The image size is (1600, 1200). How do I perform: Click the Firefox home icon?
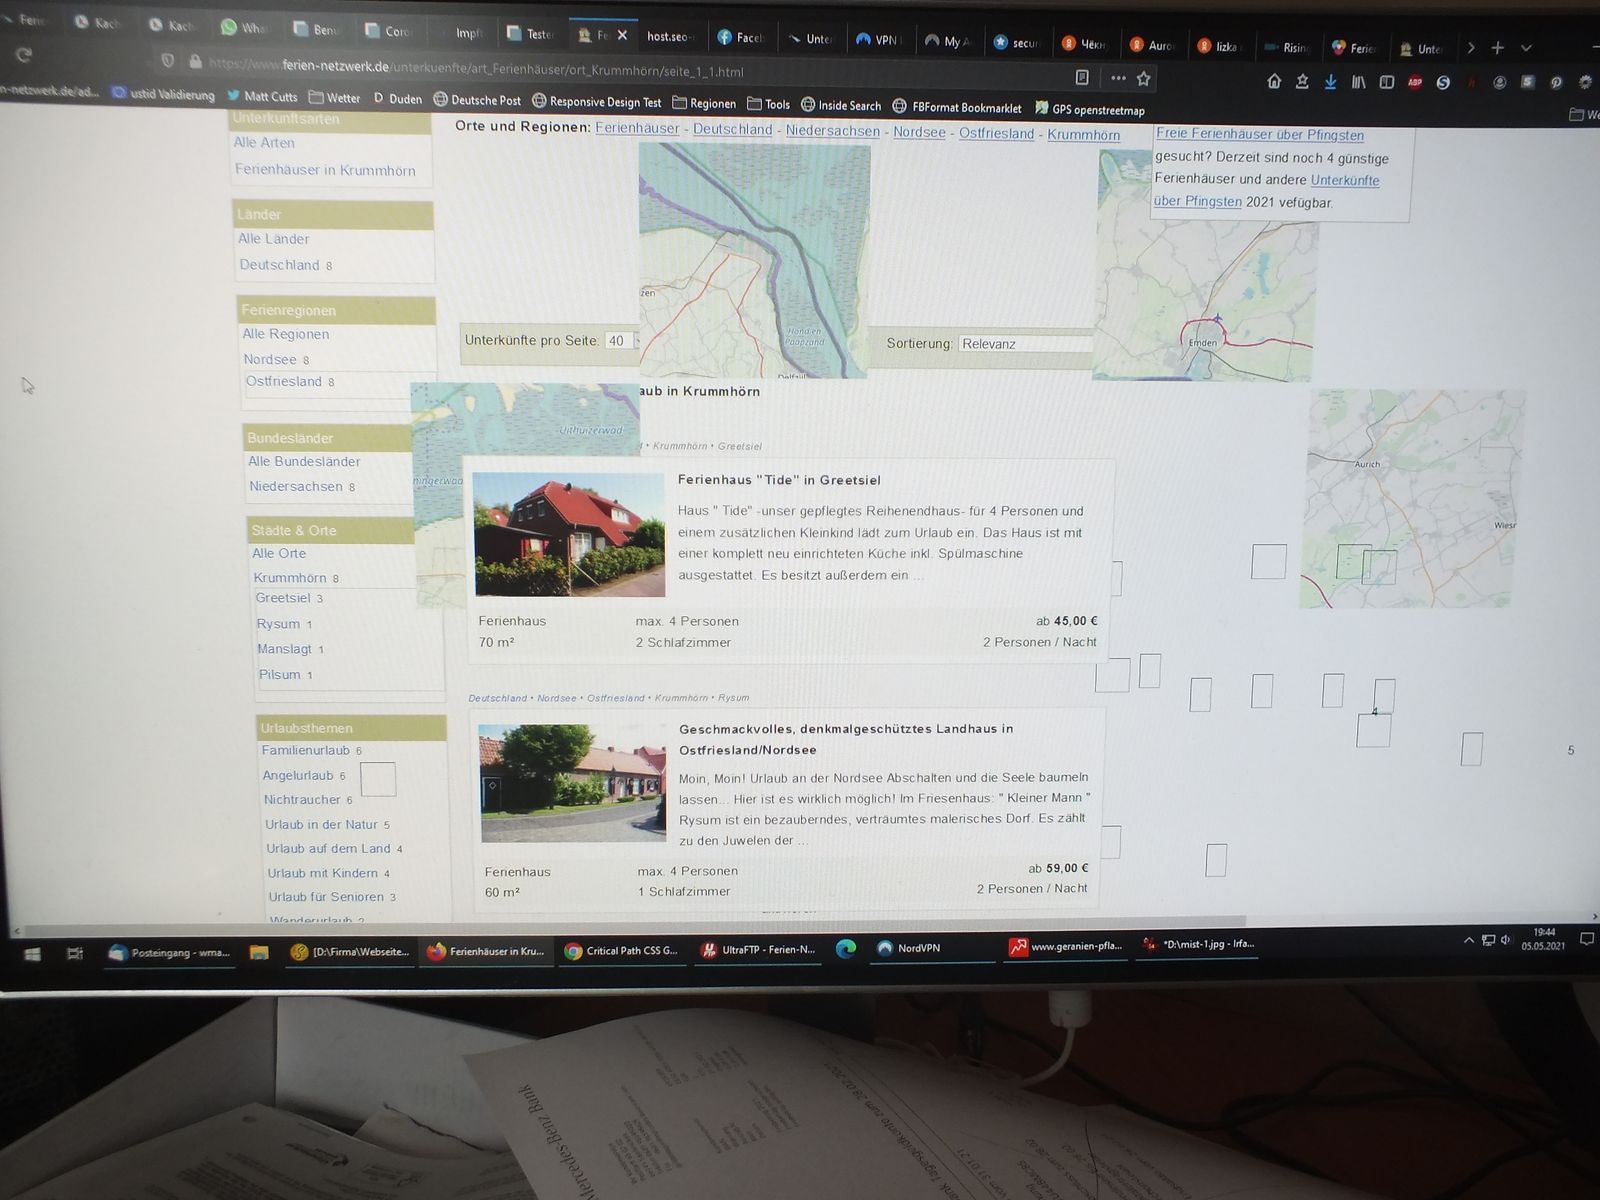[x=1274, y=81]
